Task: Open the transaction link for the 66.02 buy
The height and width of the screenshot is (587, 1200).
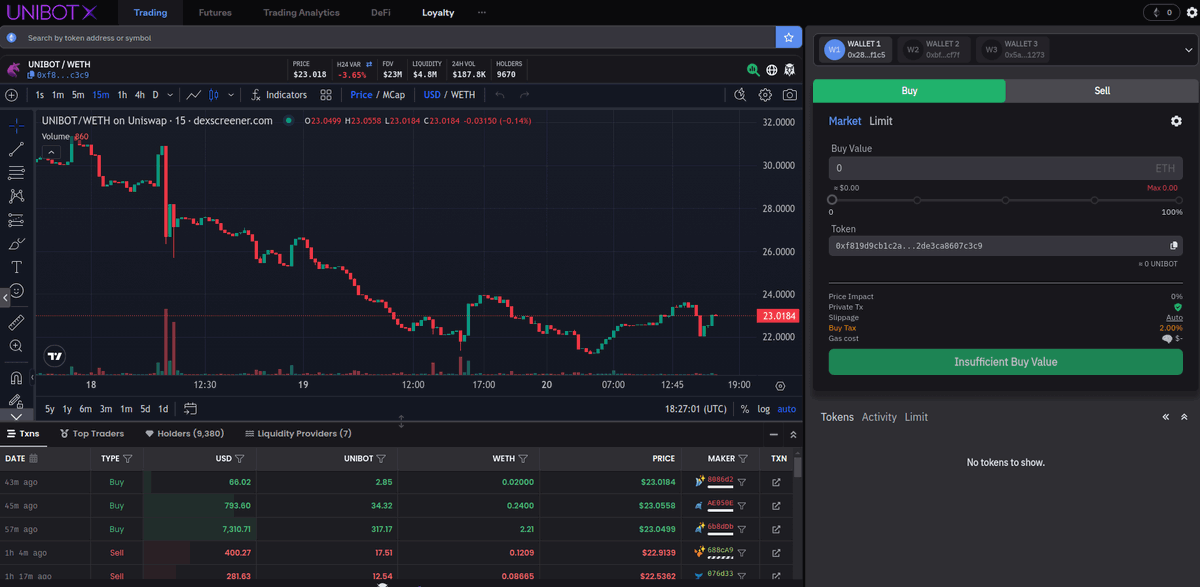Action: coord(777,481)
